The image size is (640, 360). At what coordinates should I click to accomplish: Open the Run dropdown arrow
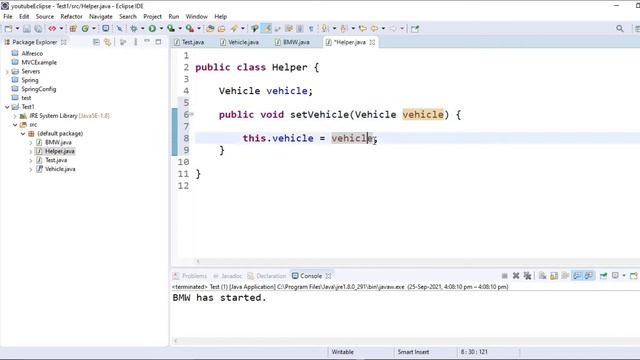click(161, 29)
